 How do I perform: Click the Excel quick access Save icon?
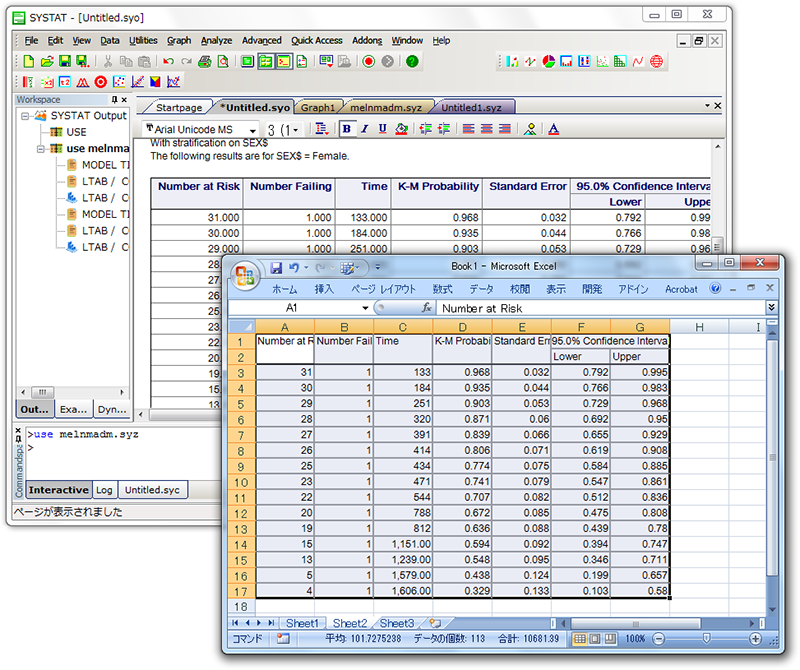click(277, 268)
